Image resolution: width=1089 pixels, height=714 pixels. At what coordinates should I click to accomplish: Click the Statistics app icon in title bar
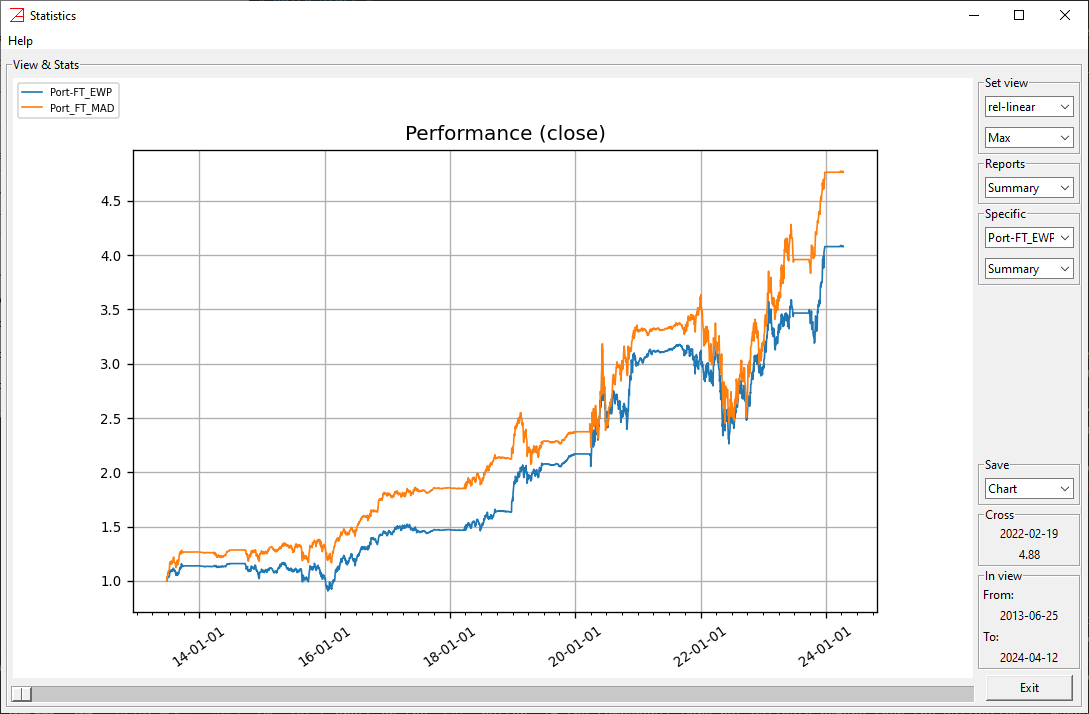coord(17,15)
